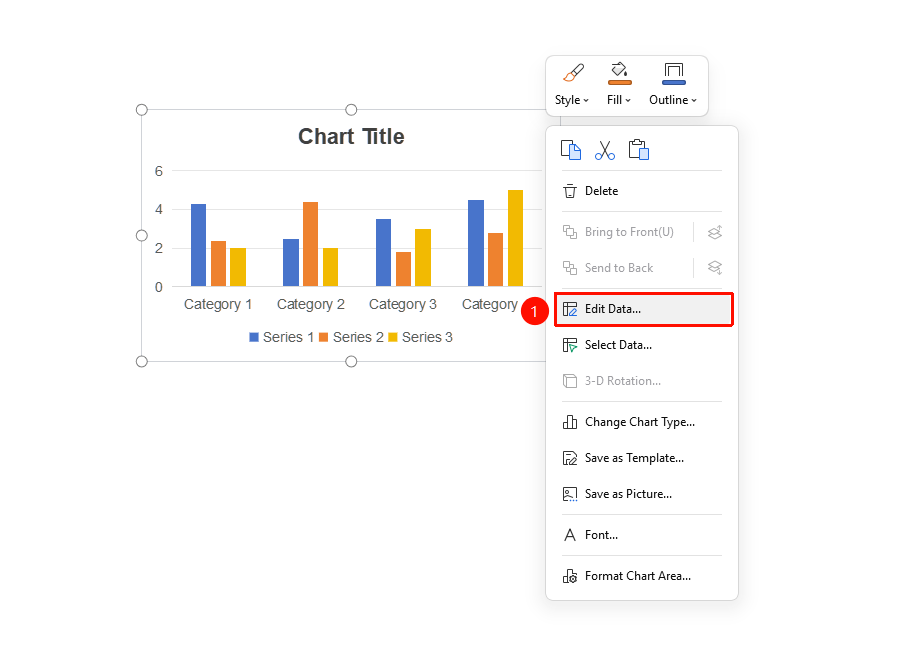Click the Category 1 axis label

click(x=218, y=305)
